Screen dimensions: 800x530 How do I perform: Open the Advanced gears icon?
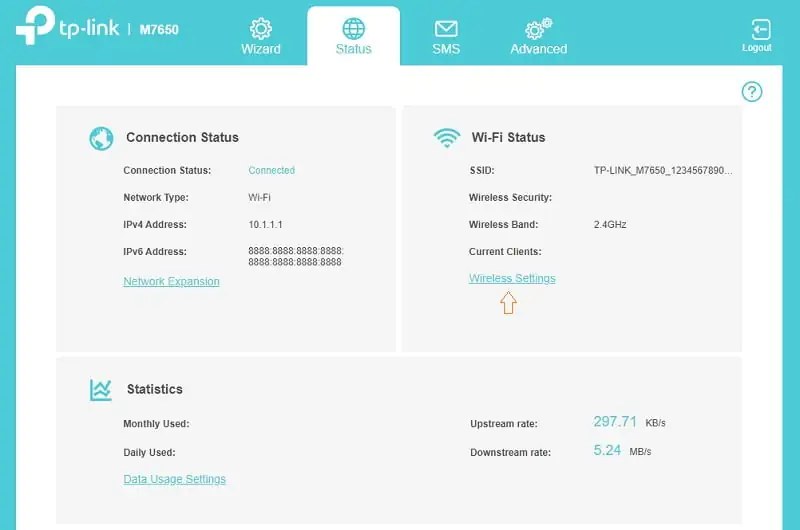click(x=539, y=29)
